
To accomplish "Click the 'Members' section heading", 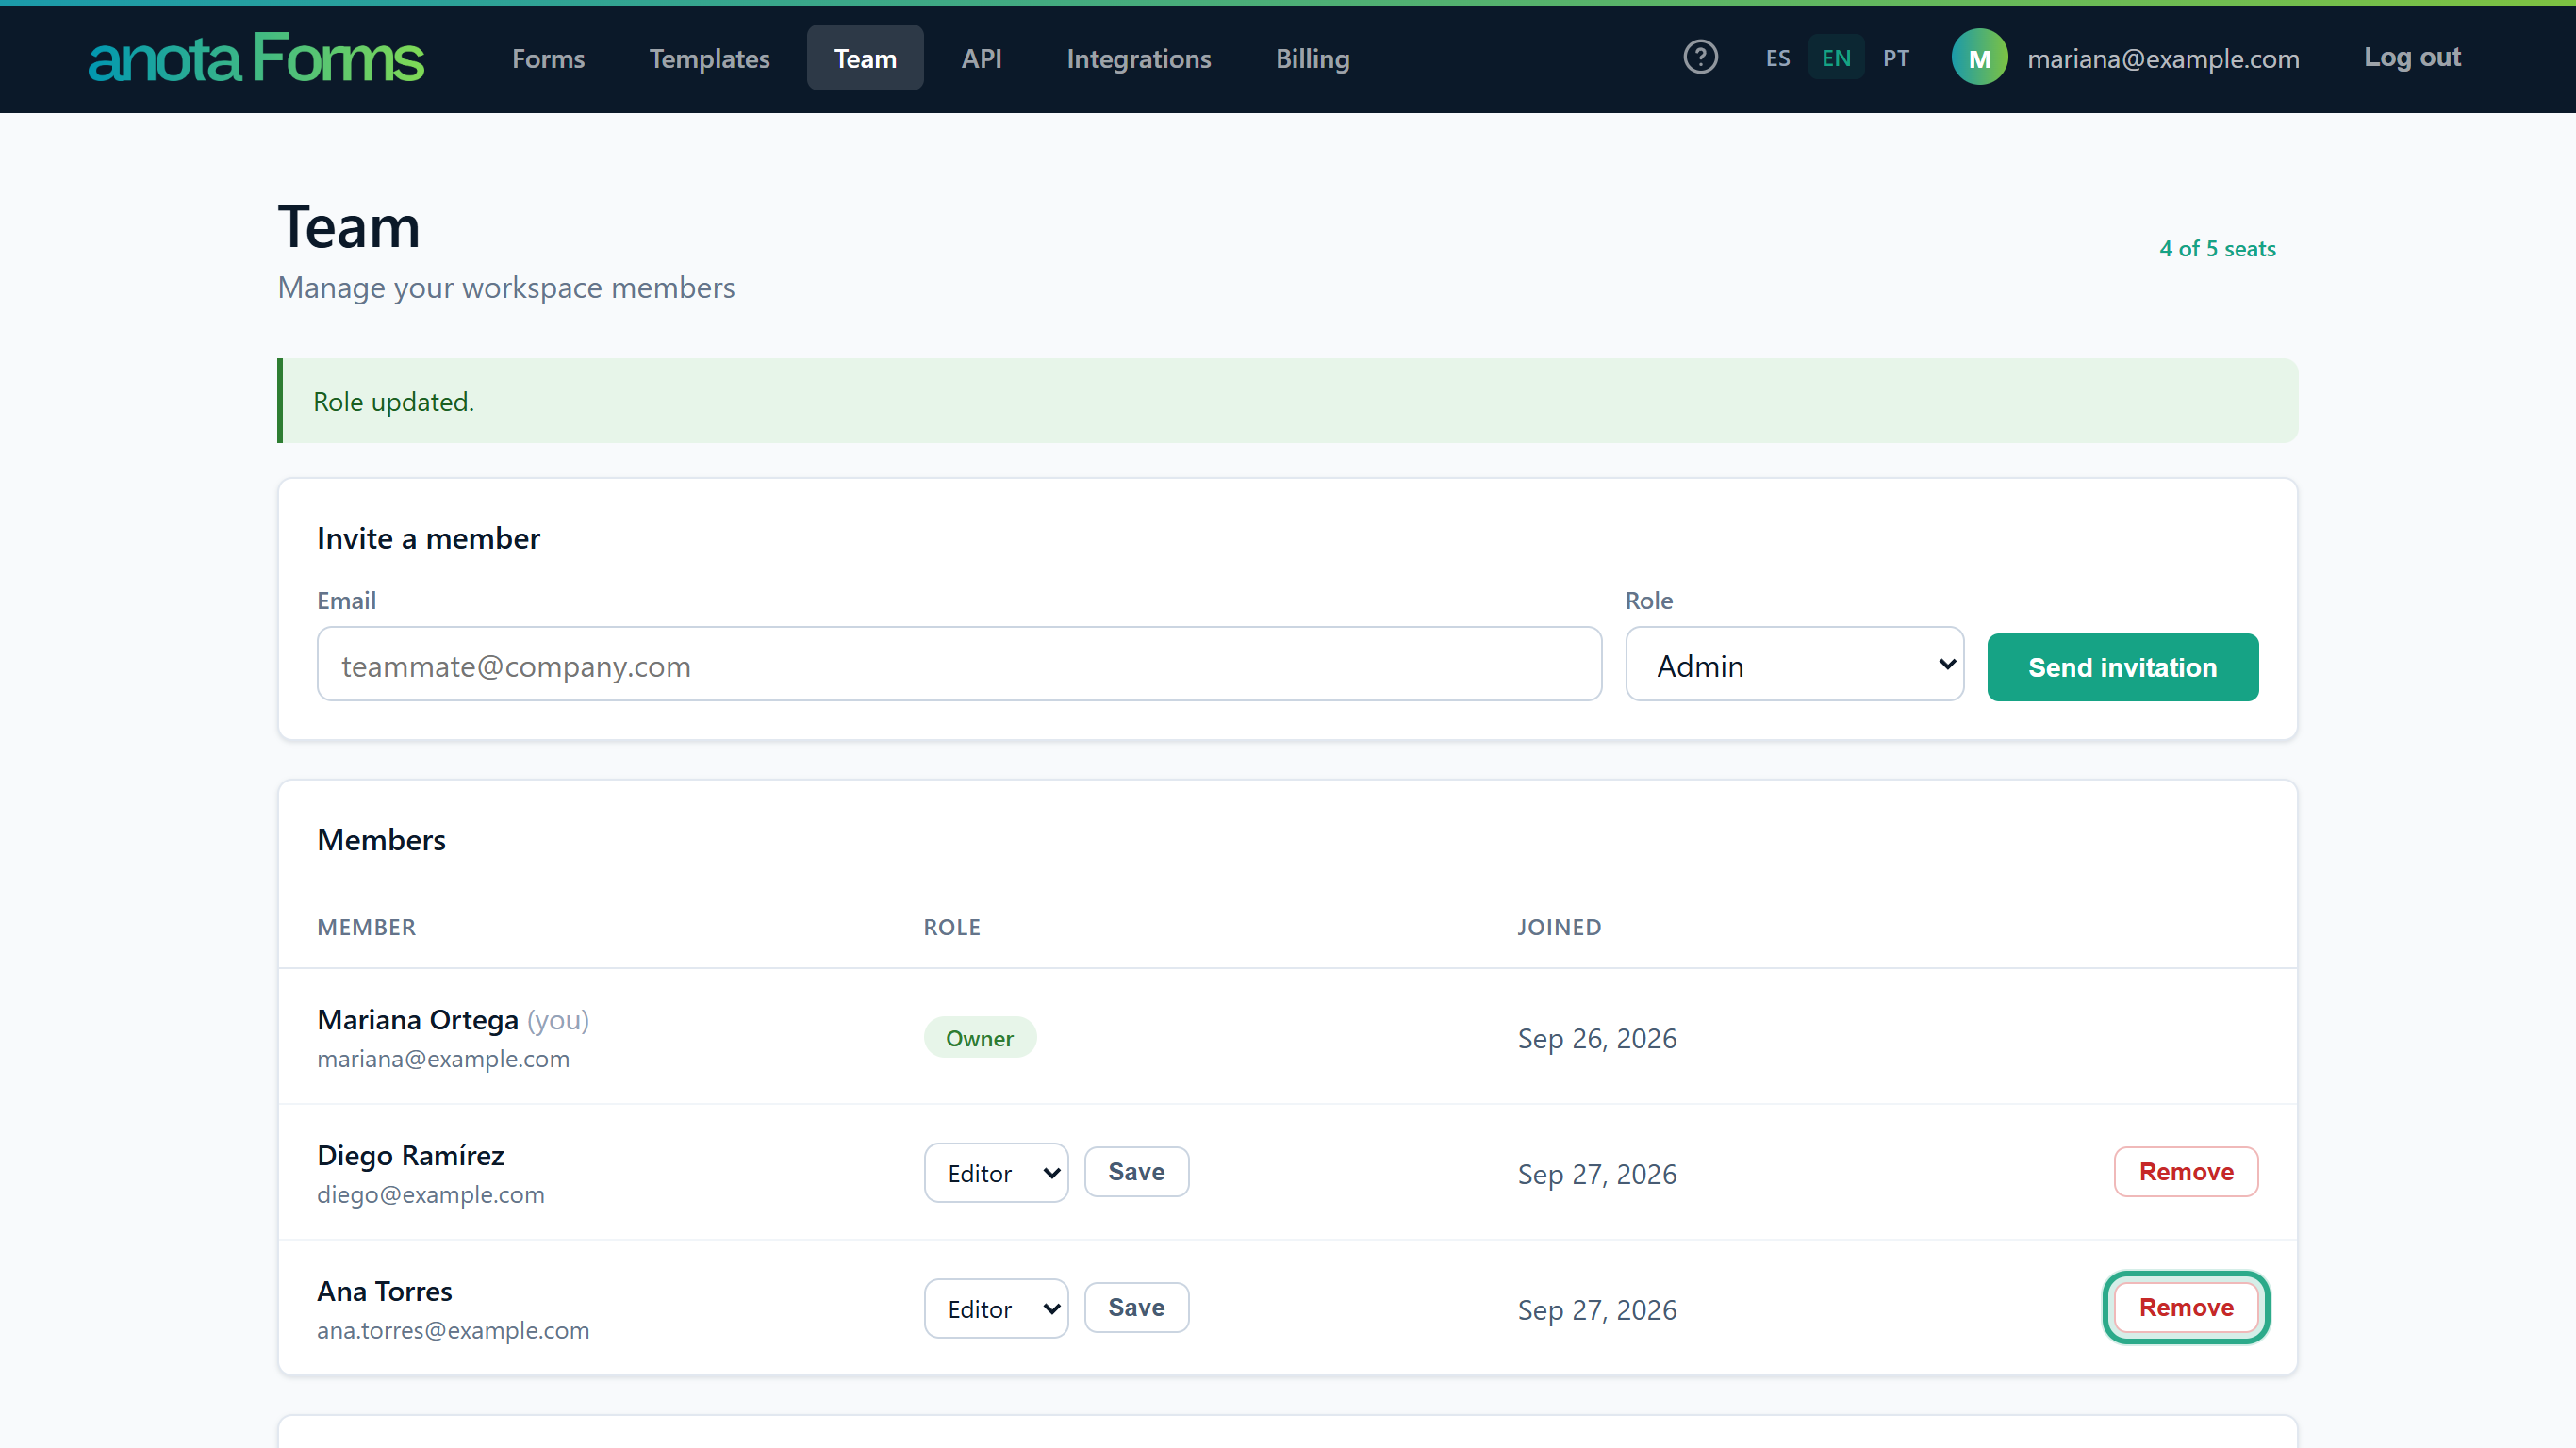I will 381,839.
